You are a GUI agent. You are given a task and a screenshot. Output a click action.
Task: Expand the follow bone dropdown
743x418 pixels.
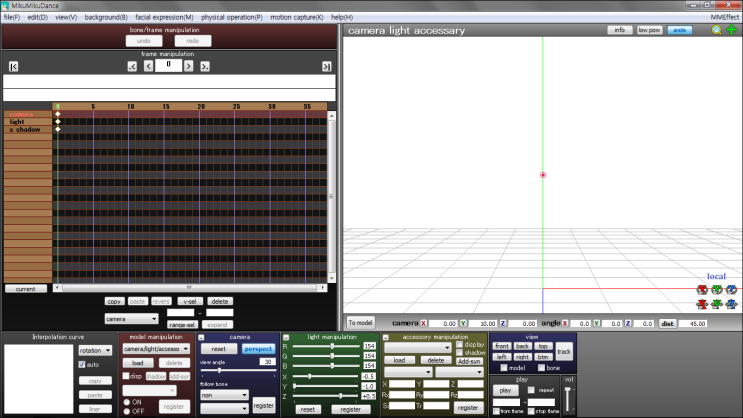tap(221, 395)
